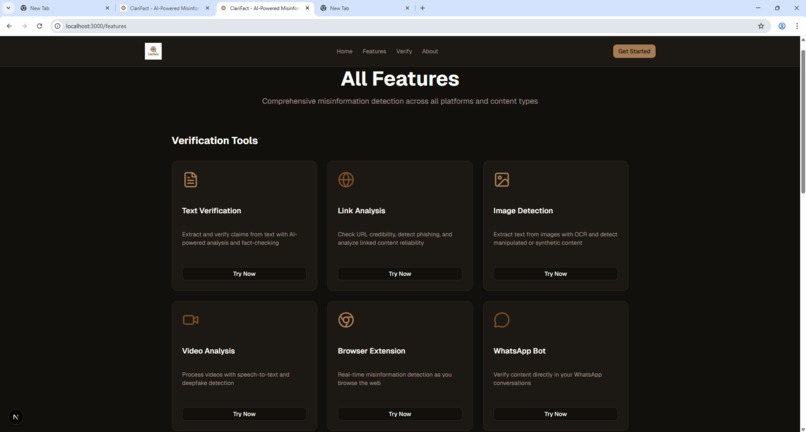Open the browser profile avatar
This screenshot has width=806, height=432.
click(x=782, y=26)
